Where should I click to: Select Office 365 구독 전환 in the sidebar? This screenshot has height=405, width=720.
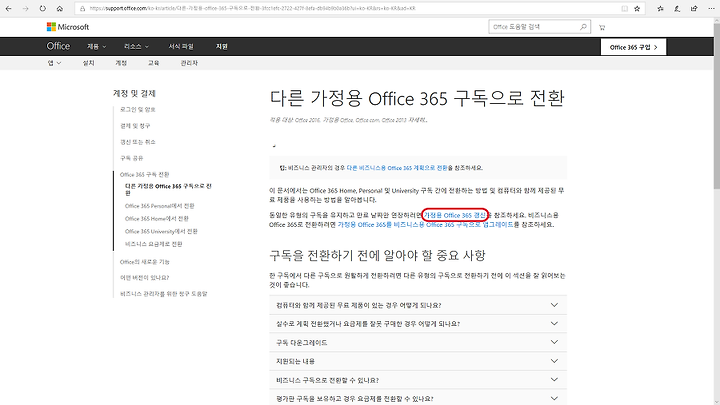(x=145, y=174)
